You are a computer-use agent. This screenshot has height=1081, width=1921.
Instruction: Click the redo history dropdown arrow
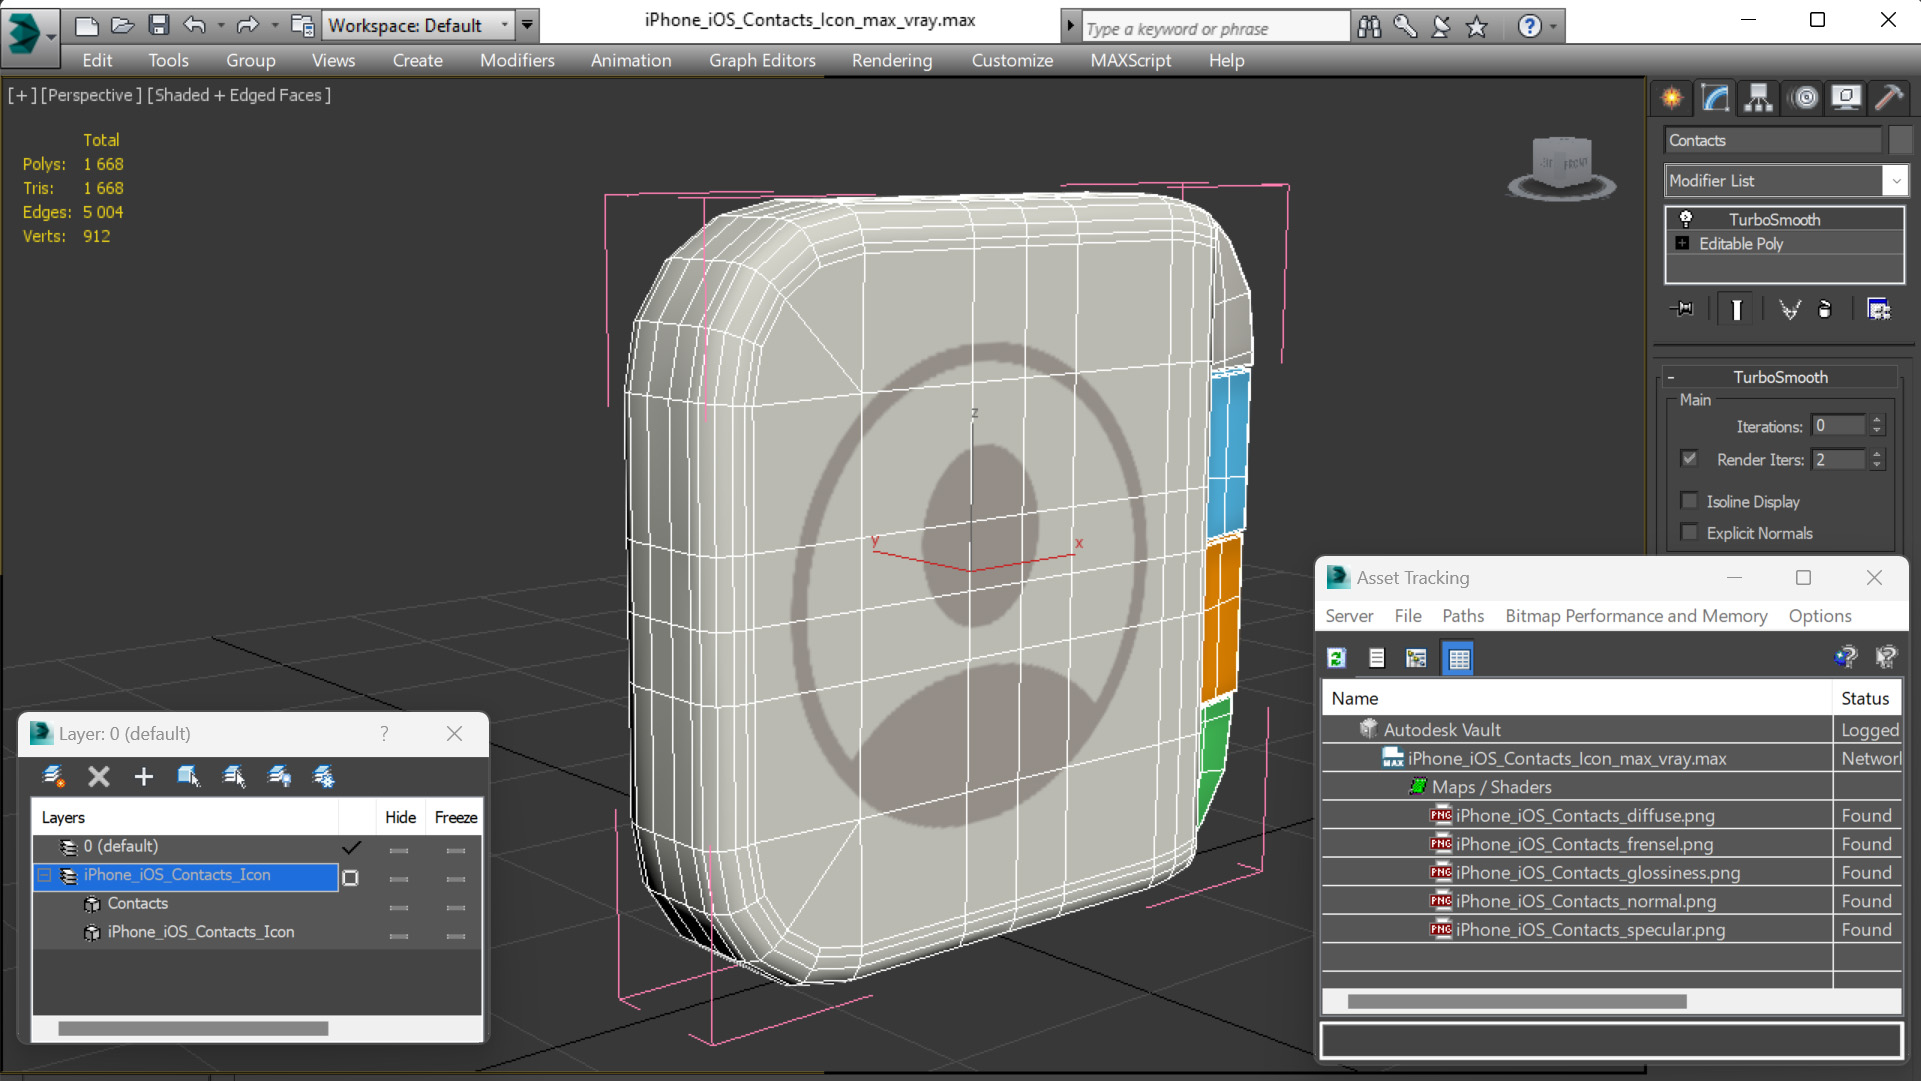tap(273, 25)
